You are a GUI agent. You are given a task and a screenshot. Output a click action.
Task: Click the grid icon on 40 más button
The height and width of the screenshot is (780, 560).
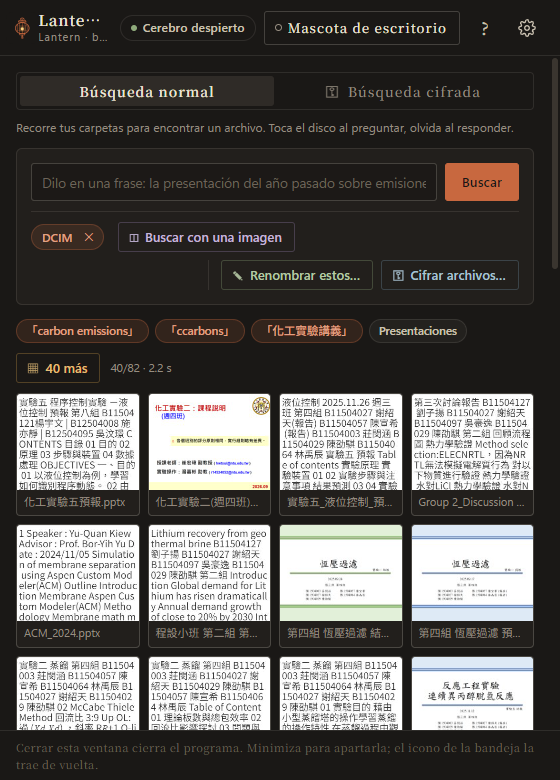click(33, 368)
